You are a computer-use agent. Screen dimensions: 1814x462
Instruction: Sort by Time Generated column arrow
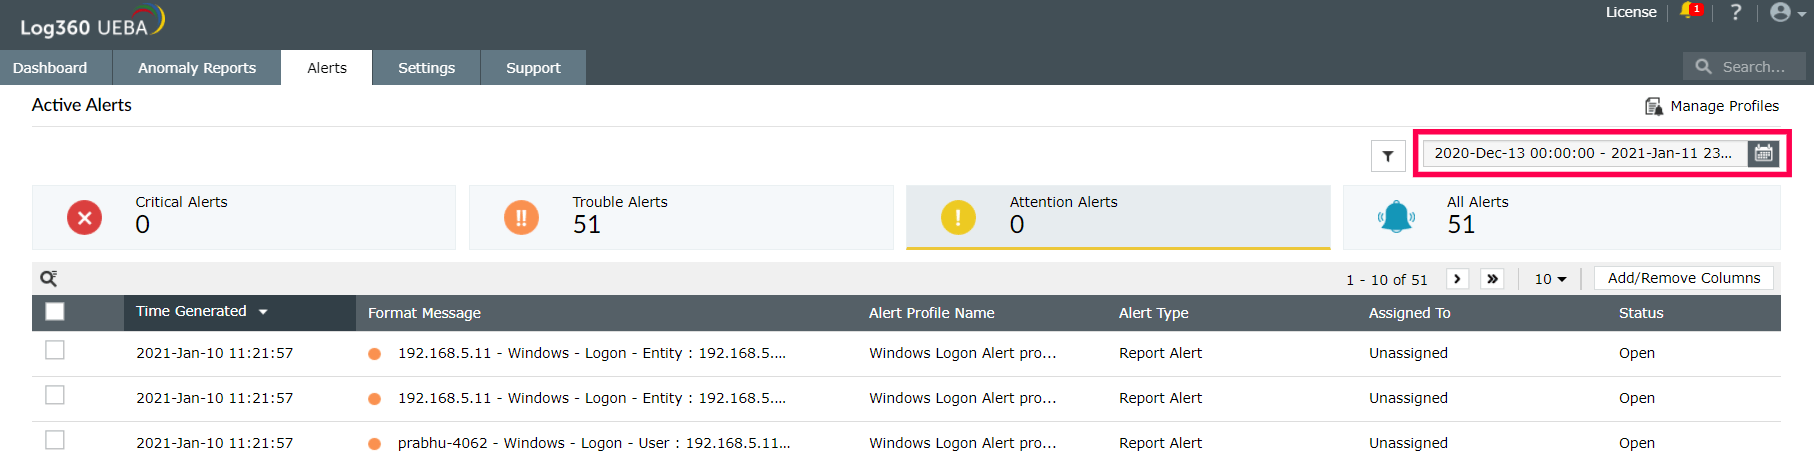[x=263, y=312]
